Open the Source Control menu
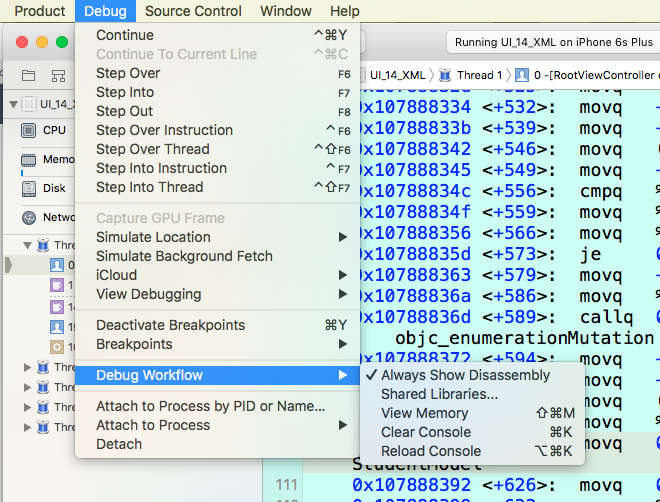660x502 pixels. (x=193, y=11)
